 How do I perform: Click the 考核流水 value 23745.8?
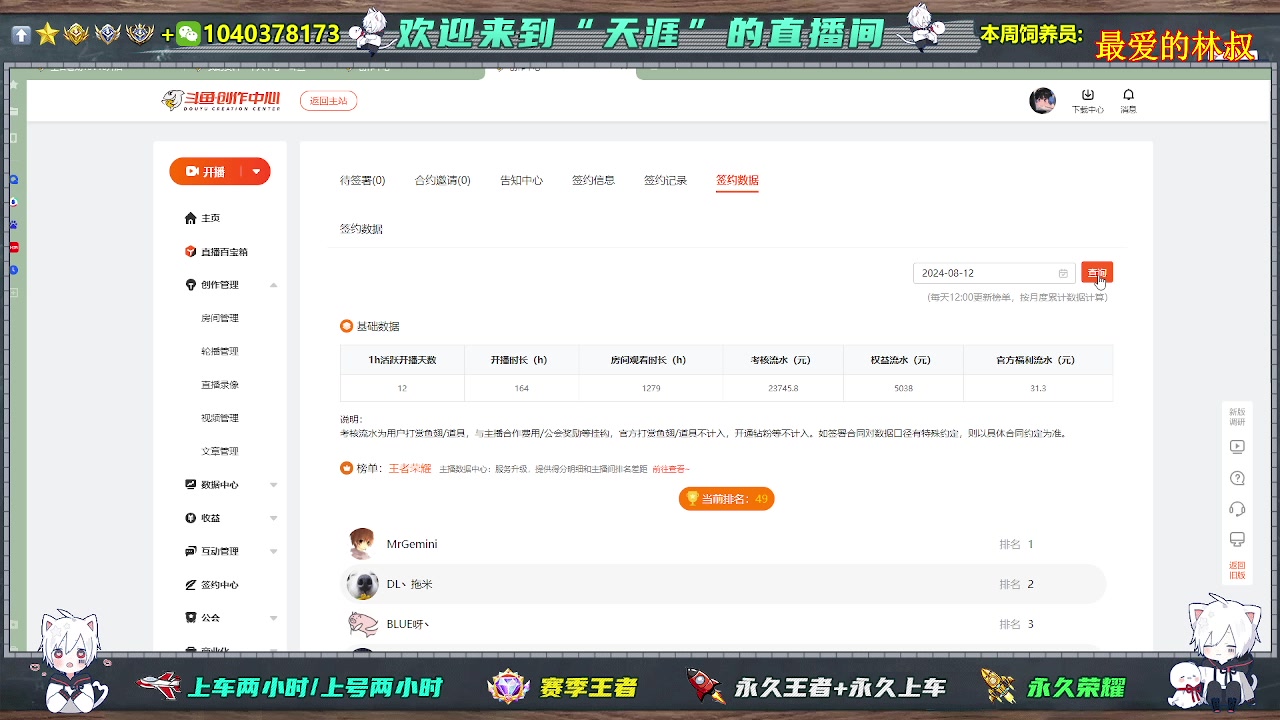click(x=783, y=388)
